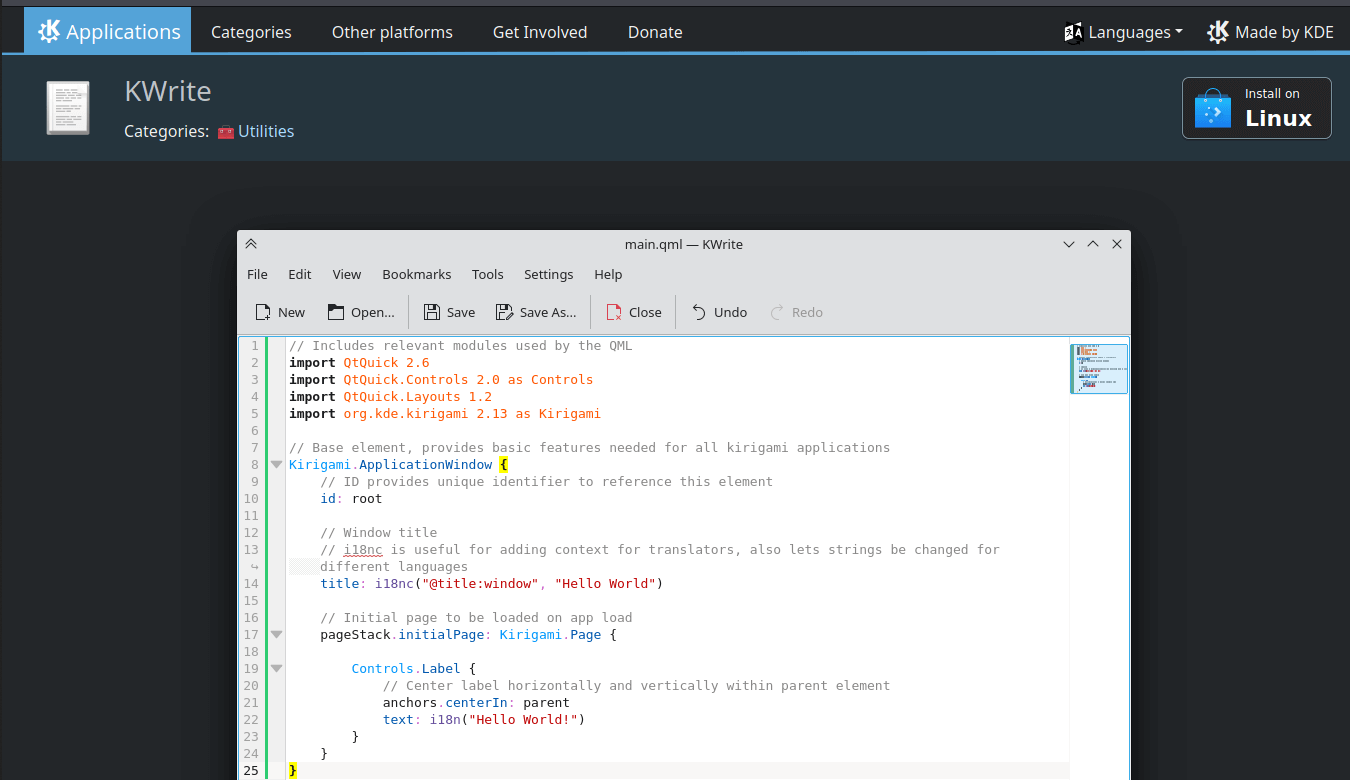
Task: Click the KWrite page heading
Action: 168,91
